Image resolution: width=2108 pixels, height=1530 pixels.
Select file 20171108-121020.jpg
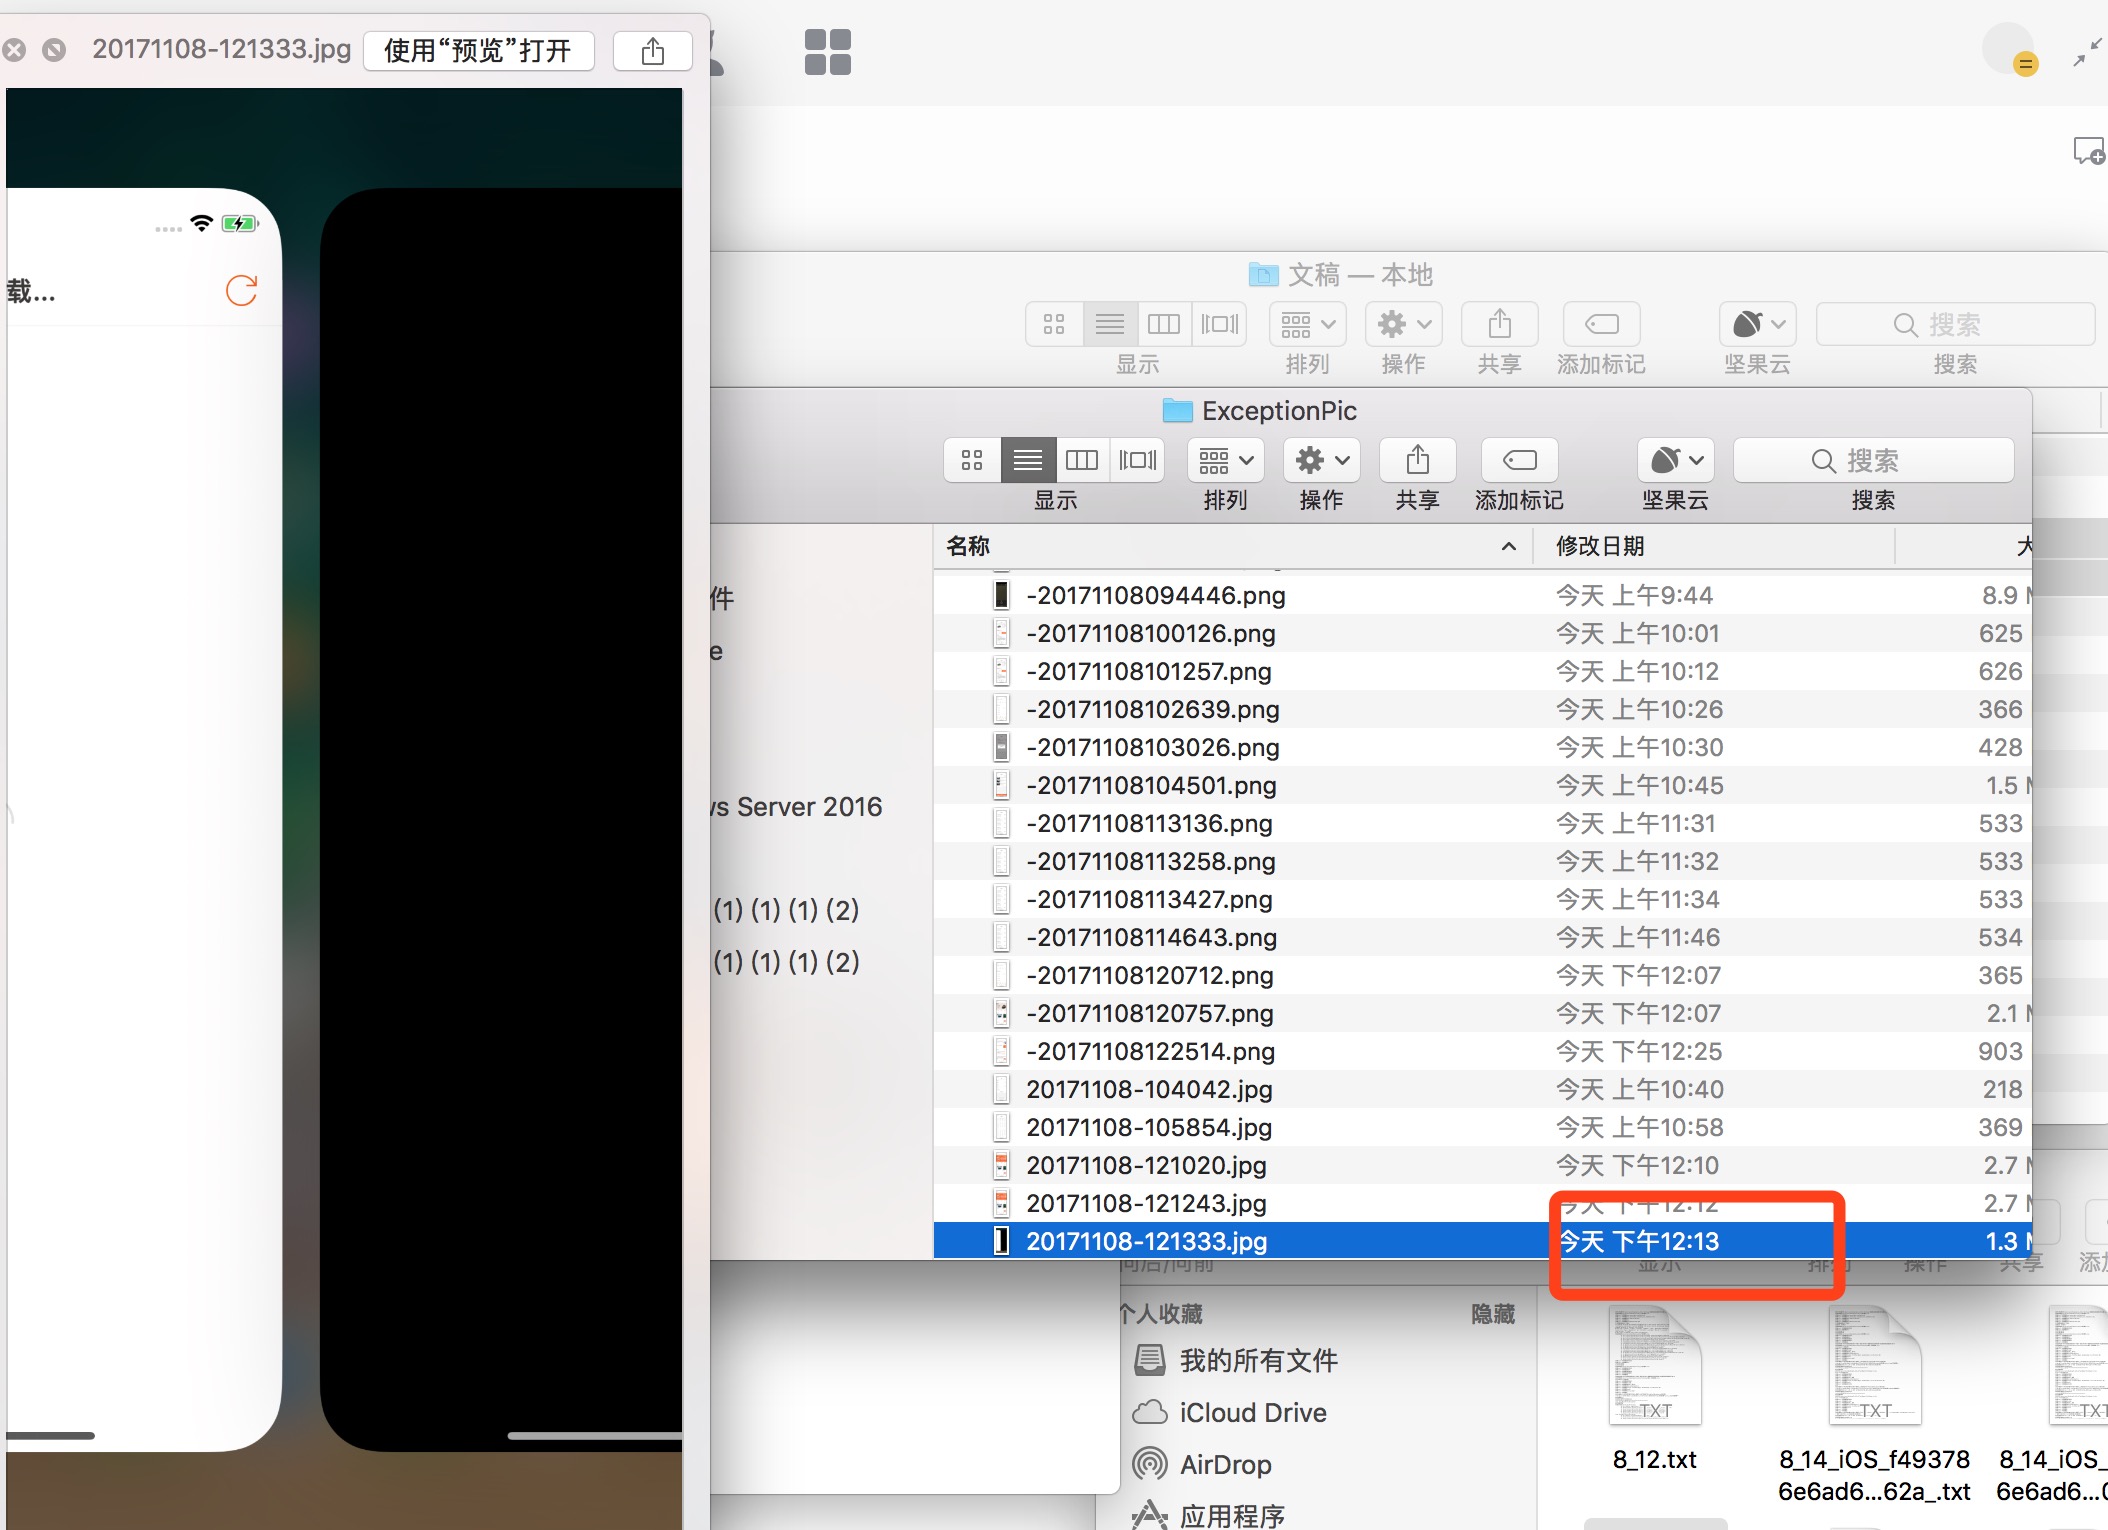point(1146,1165)
